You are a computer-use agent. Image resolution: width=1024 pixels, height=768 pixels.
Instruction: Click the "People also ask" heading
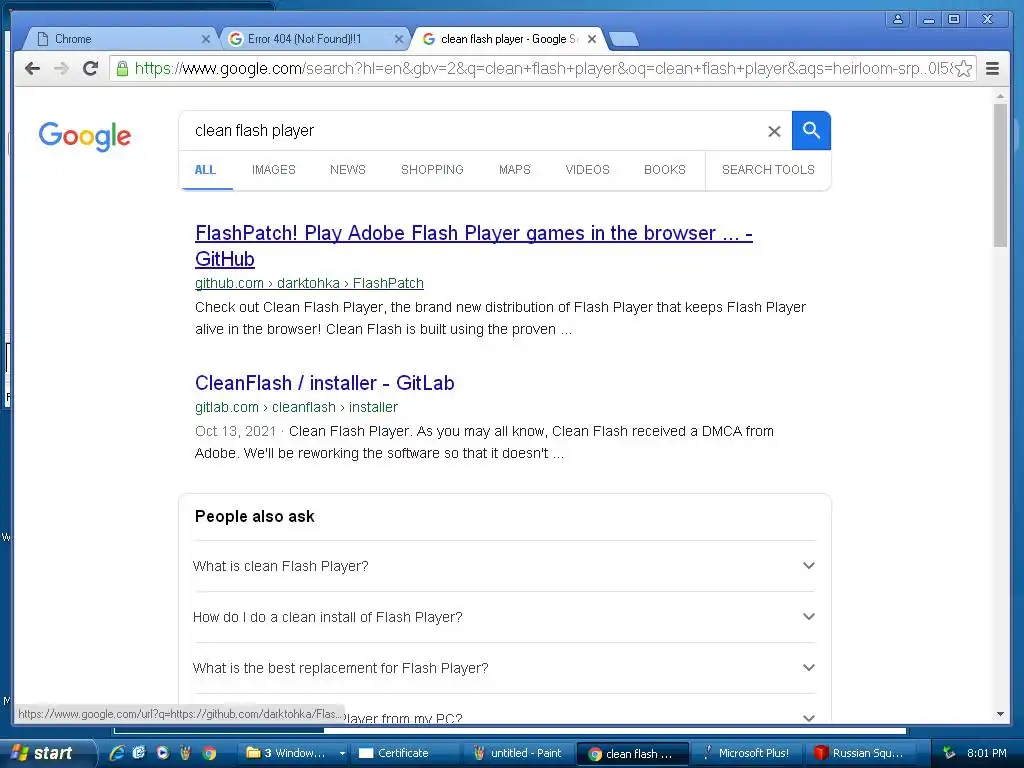click(x=255, y=517)
